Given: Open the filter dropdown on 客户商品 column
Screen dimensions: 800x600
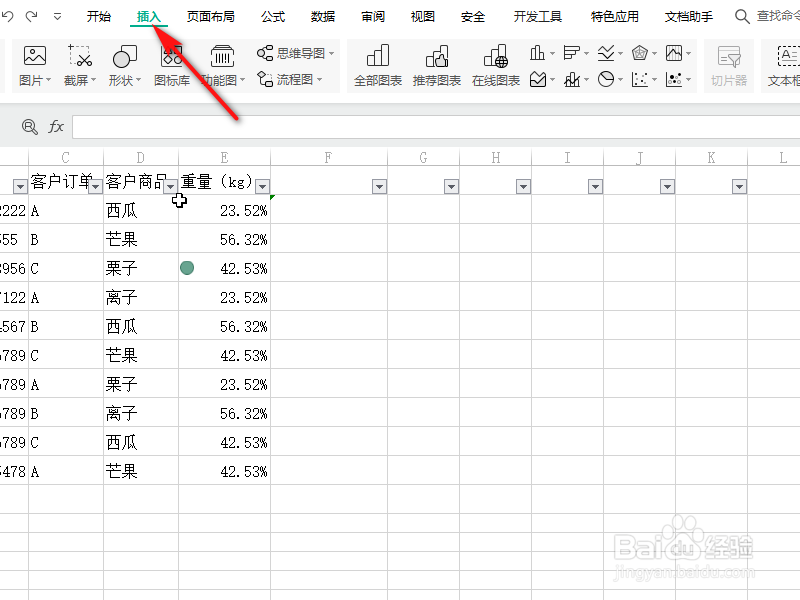Looking at the screenshot, I should coord(170,186).
